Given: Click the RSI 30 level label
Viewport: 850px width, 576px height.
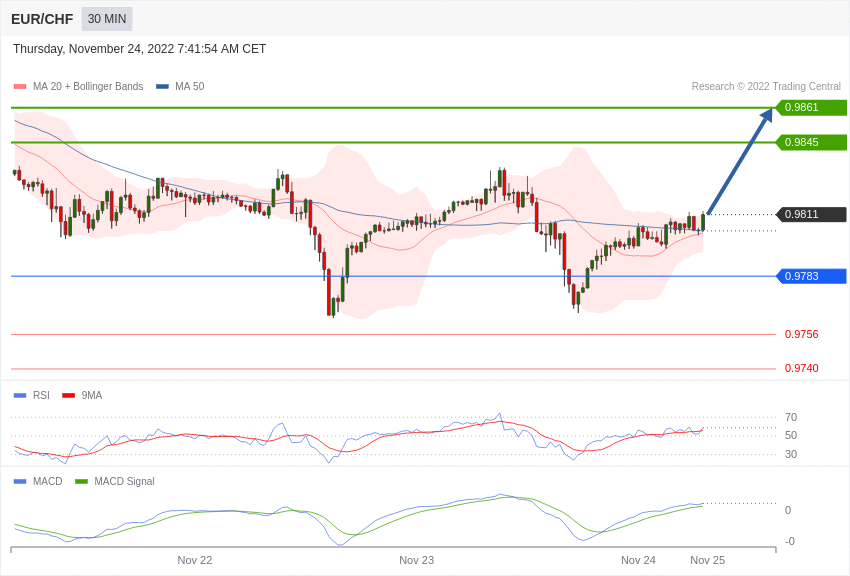Looking at the screenshot, I should 791,454.
